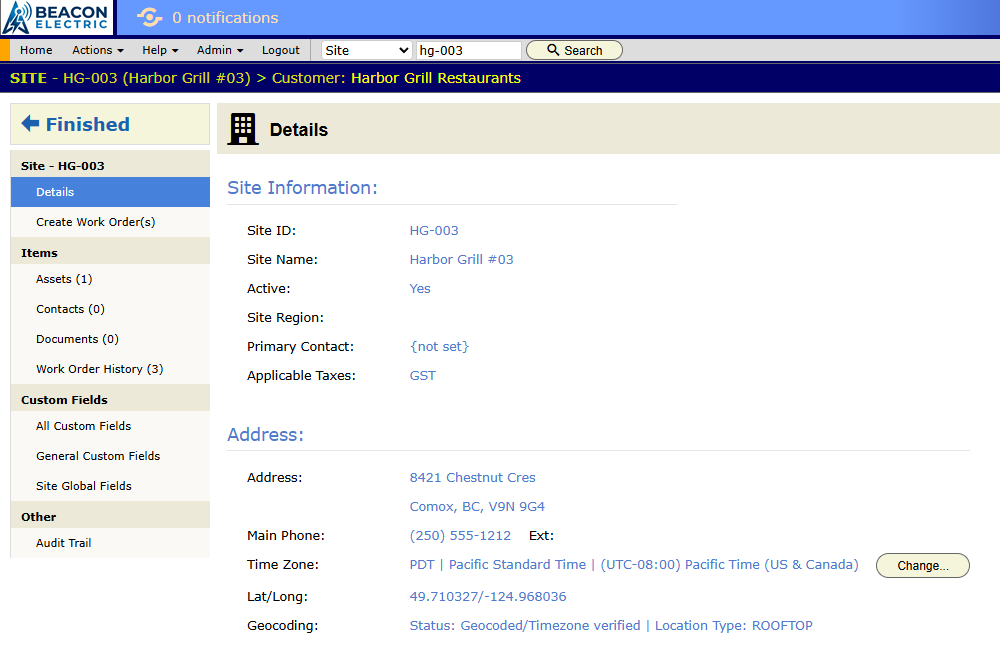This screenshot has width=1000, height=650.
Task: Expand the Actions menu
Action: click(98, 50)
